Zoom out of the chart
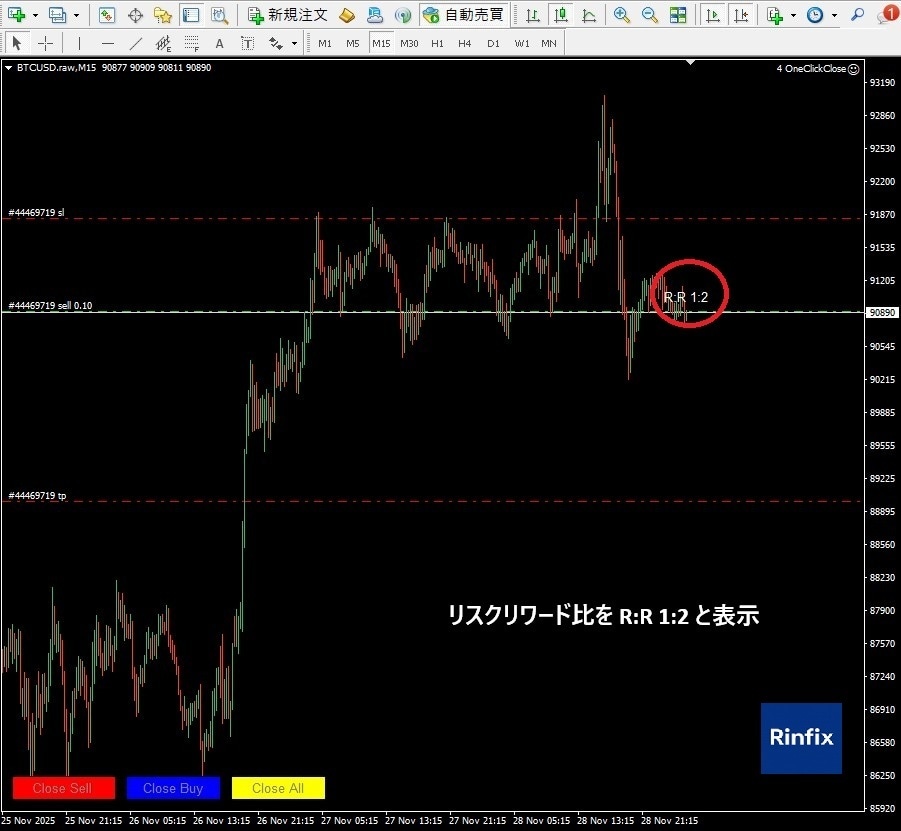This screenshot has height=831, width=901. click(x=649, y=15)
